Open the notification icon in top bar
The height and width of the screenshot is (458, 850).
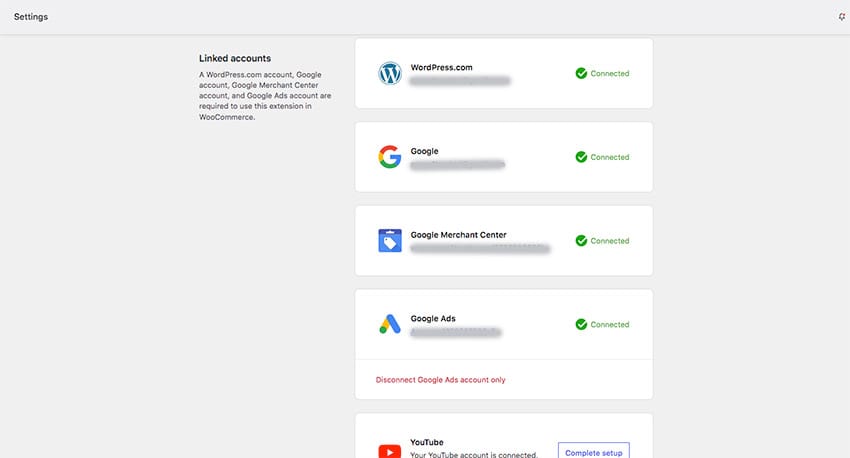coord(841,17)
